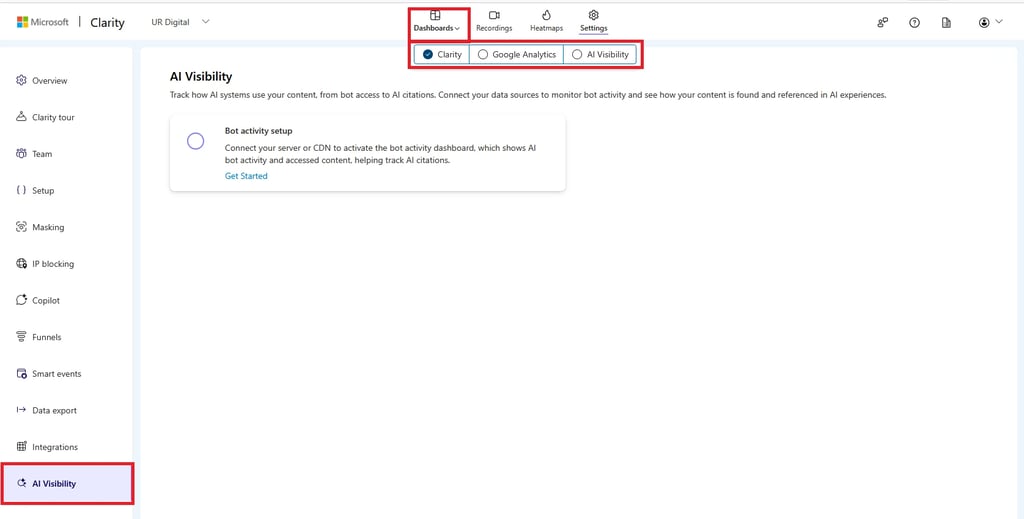Expand the account menu chevron
The width and height of the screenshot is (1024, 519).
coord(999,22)
